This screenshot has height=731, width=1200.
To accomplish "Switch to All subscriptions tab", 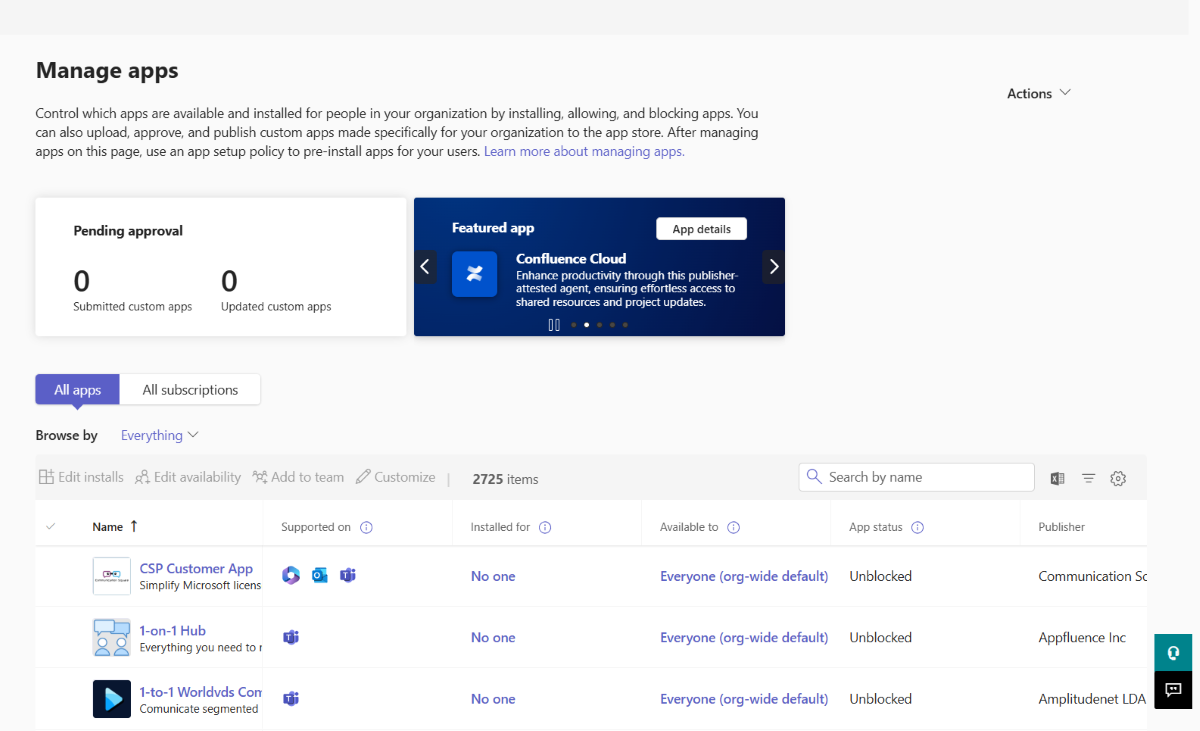I will point(190,390).
